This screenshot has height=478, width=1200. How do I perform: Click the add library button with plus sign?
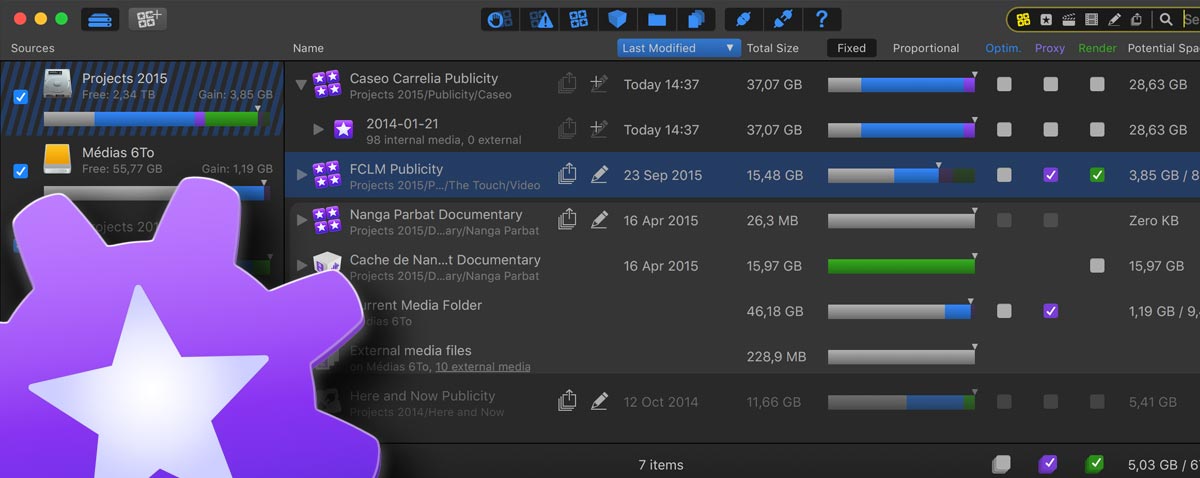(147, 19)
